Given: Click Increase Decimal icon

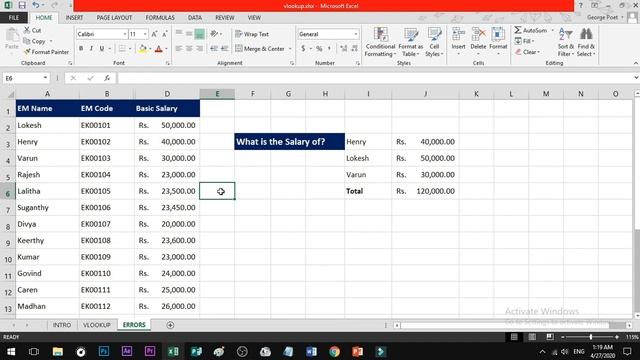Looking at the screenshot, I should point(343,49).
